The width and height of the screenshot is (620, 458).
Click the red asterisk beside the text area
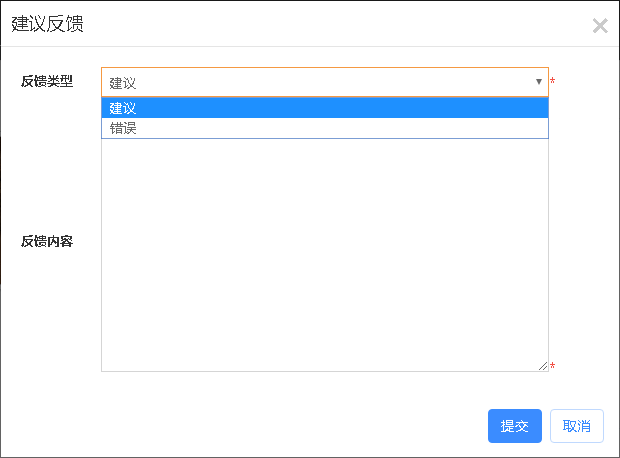point(553,367)
